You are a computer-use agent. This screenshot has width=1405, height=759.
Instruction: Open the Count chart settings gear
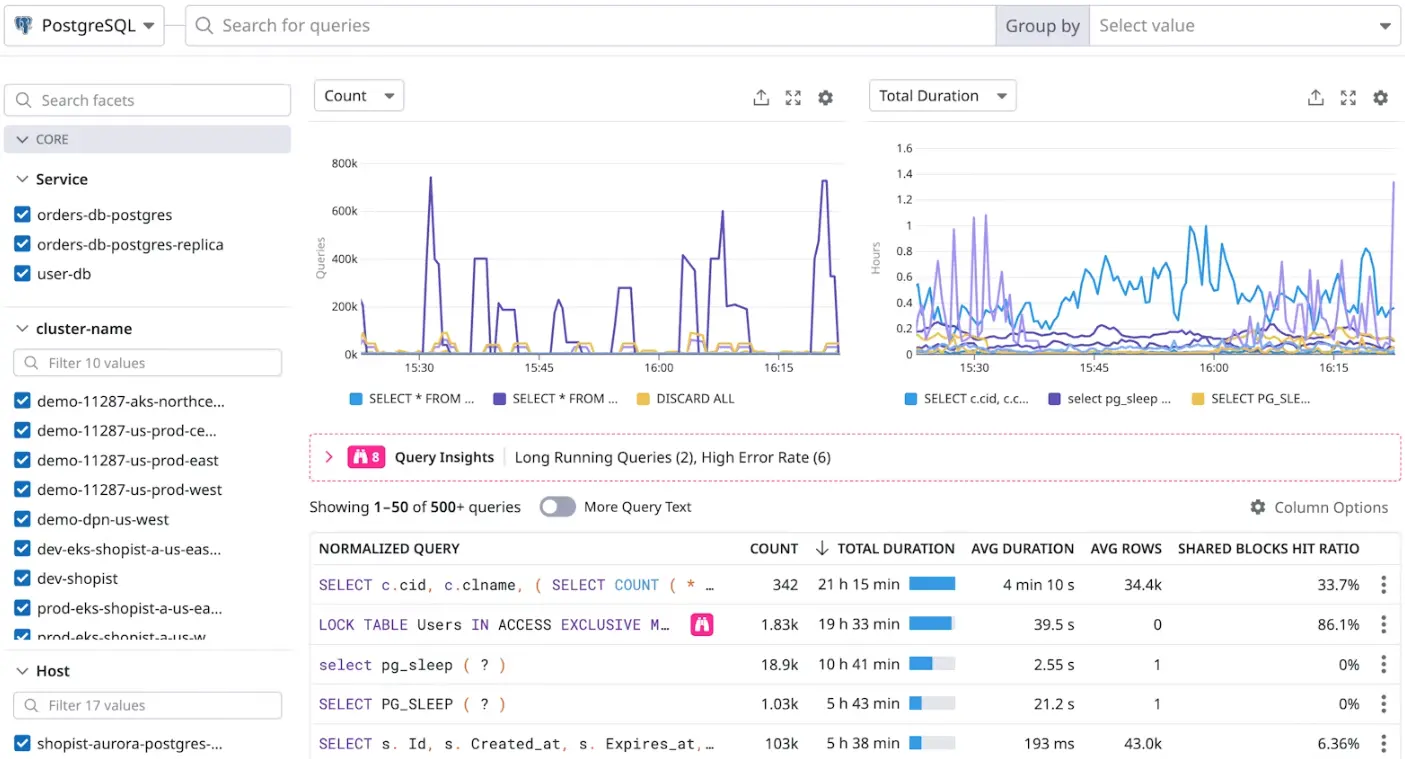click(x=825, y=97)
